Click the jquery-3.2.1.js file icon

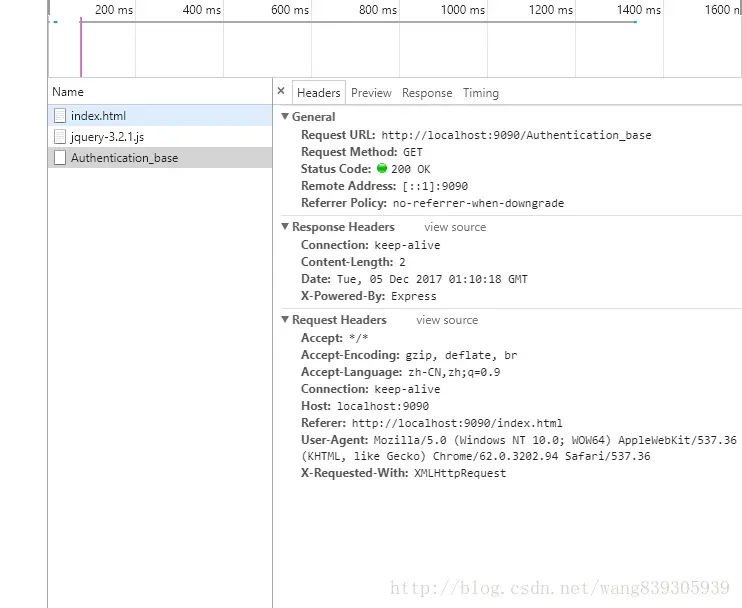tap(60, 137)
